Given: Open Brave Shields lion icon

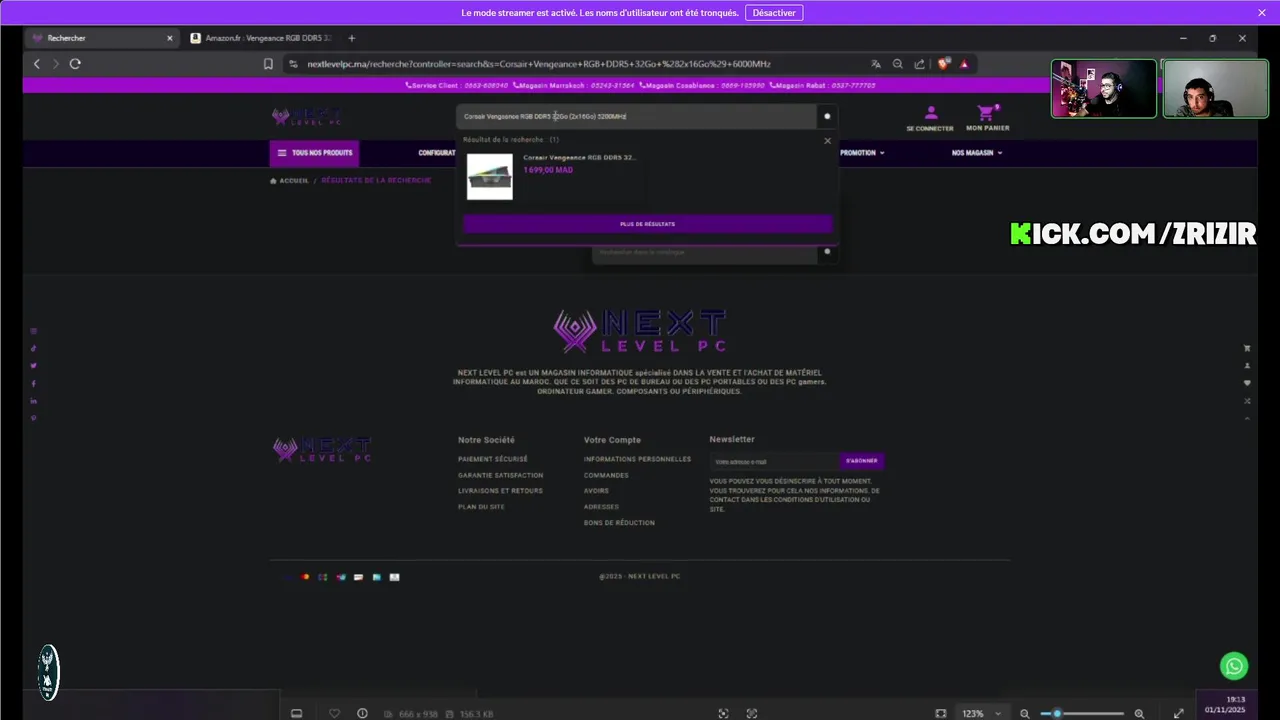Looking at the screenshot, I should coord(943,64).
